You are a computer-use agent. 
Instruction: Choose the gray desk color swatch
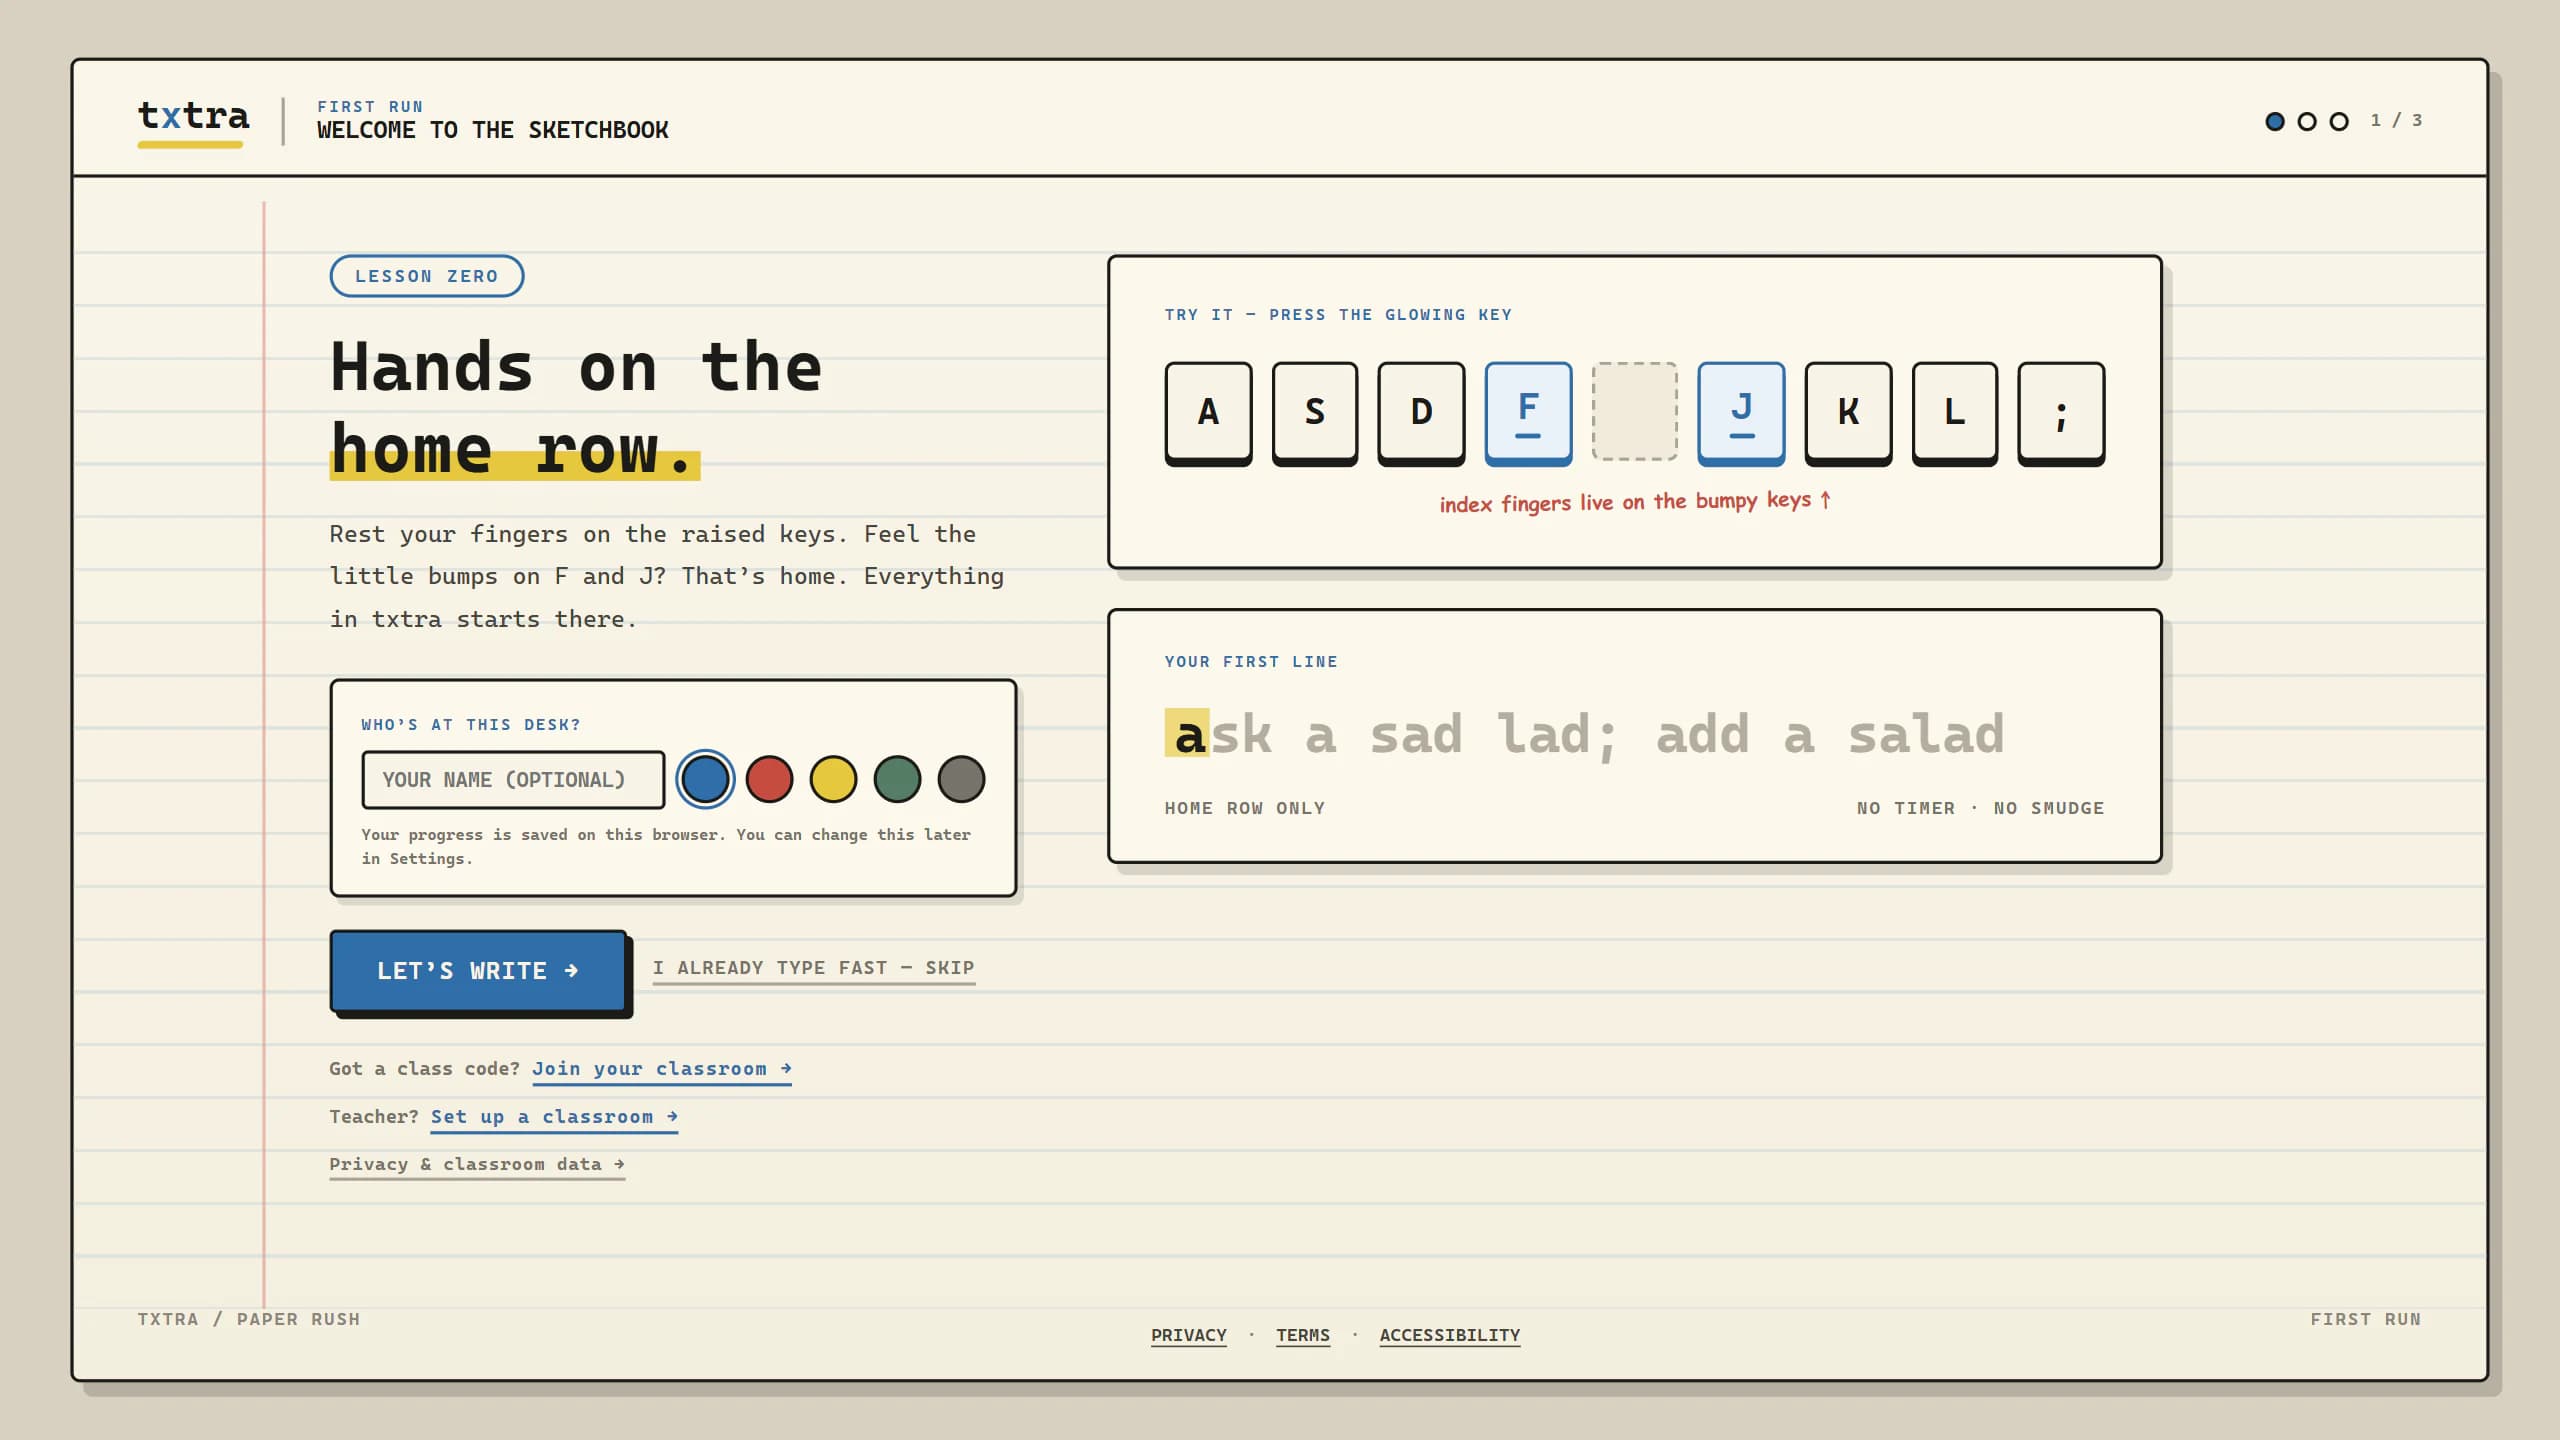pos(961,780)
